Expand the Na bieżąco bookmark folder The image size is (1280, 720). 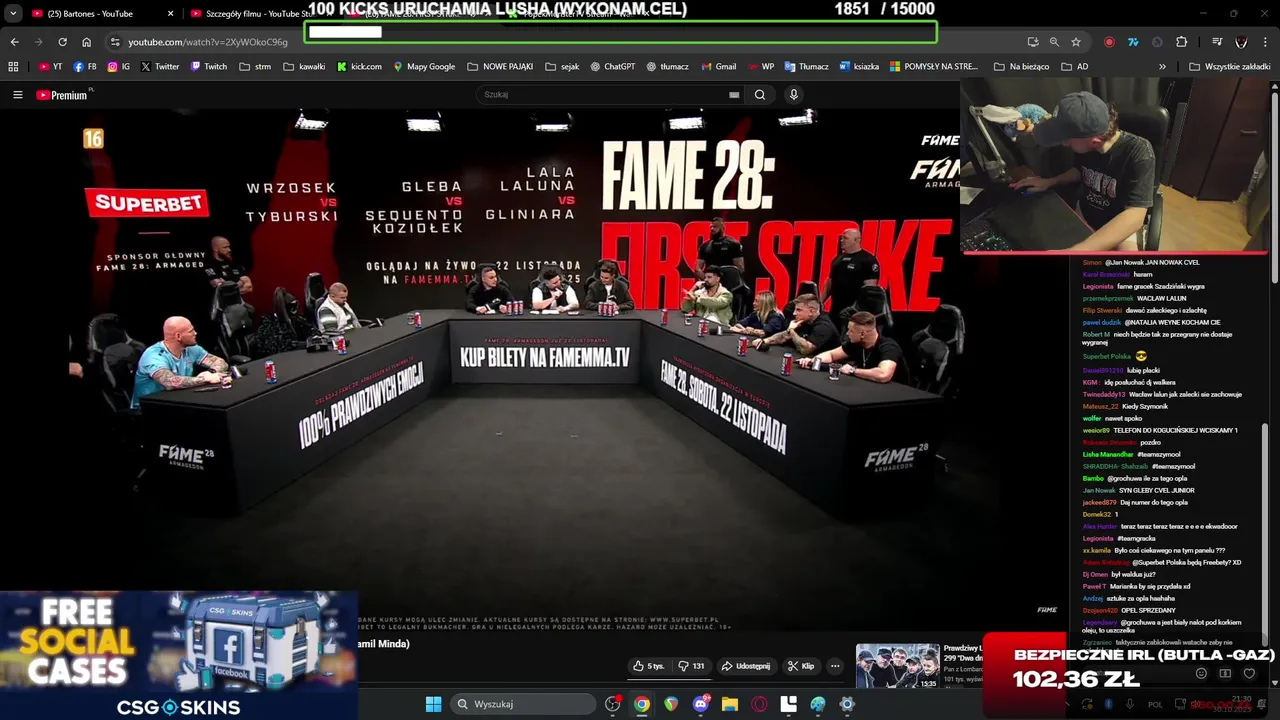(x=1021, y=67)
